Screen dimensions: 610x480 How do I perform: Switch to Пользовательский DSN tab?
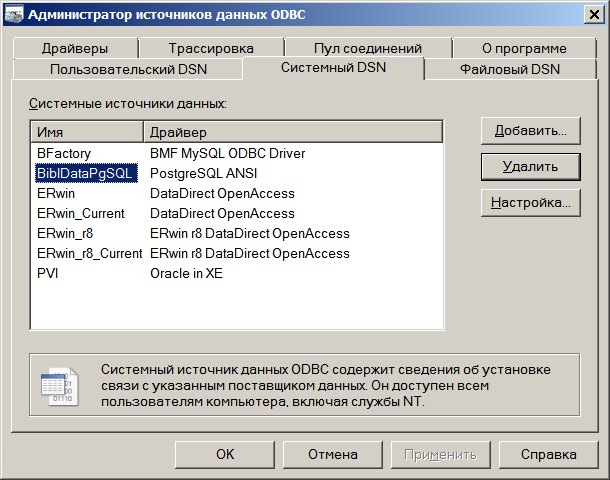click(x=129, y=69)
